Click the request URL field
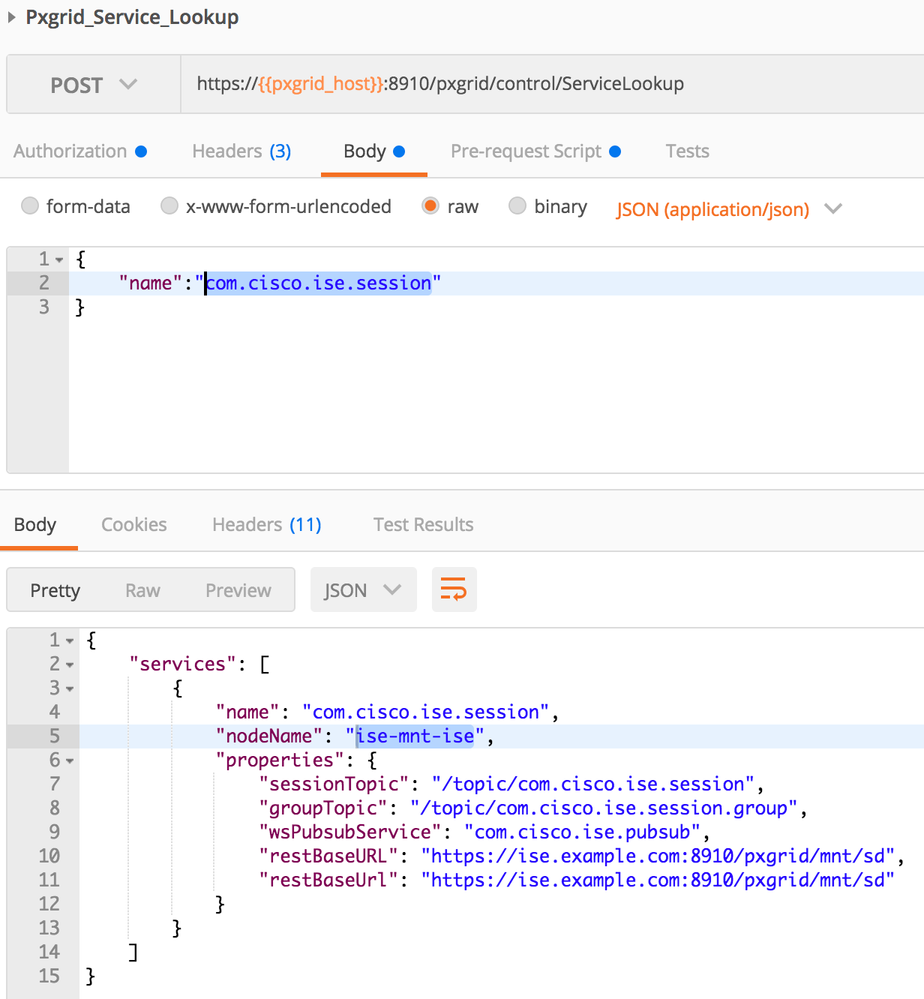Screen dimensions: 924x999 (552, 84)
